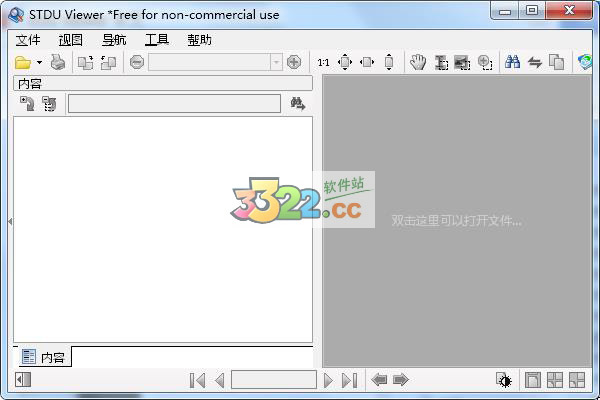The height and width of the screenshot is (400, 600).
Task: Click expand-all icon in 内容 panel
Action: [x=27, y=103]
